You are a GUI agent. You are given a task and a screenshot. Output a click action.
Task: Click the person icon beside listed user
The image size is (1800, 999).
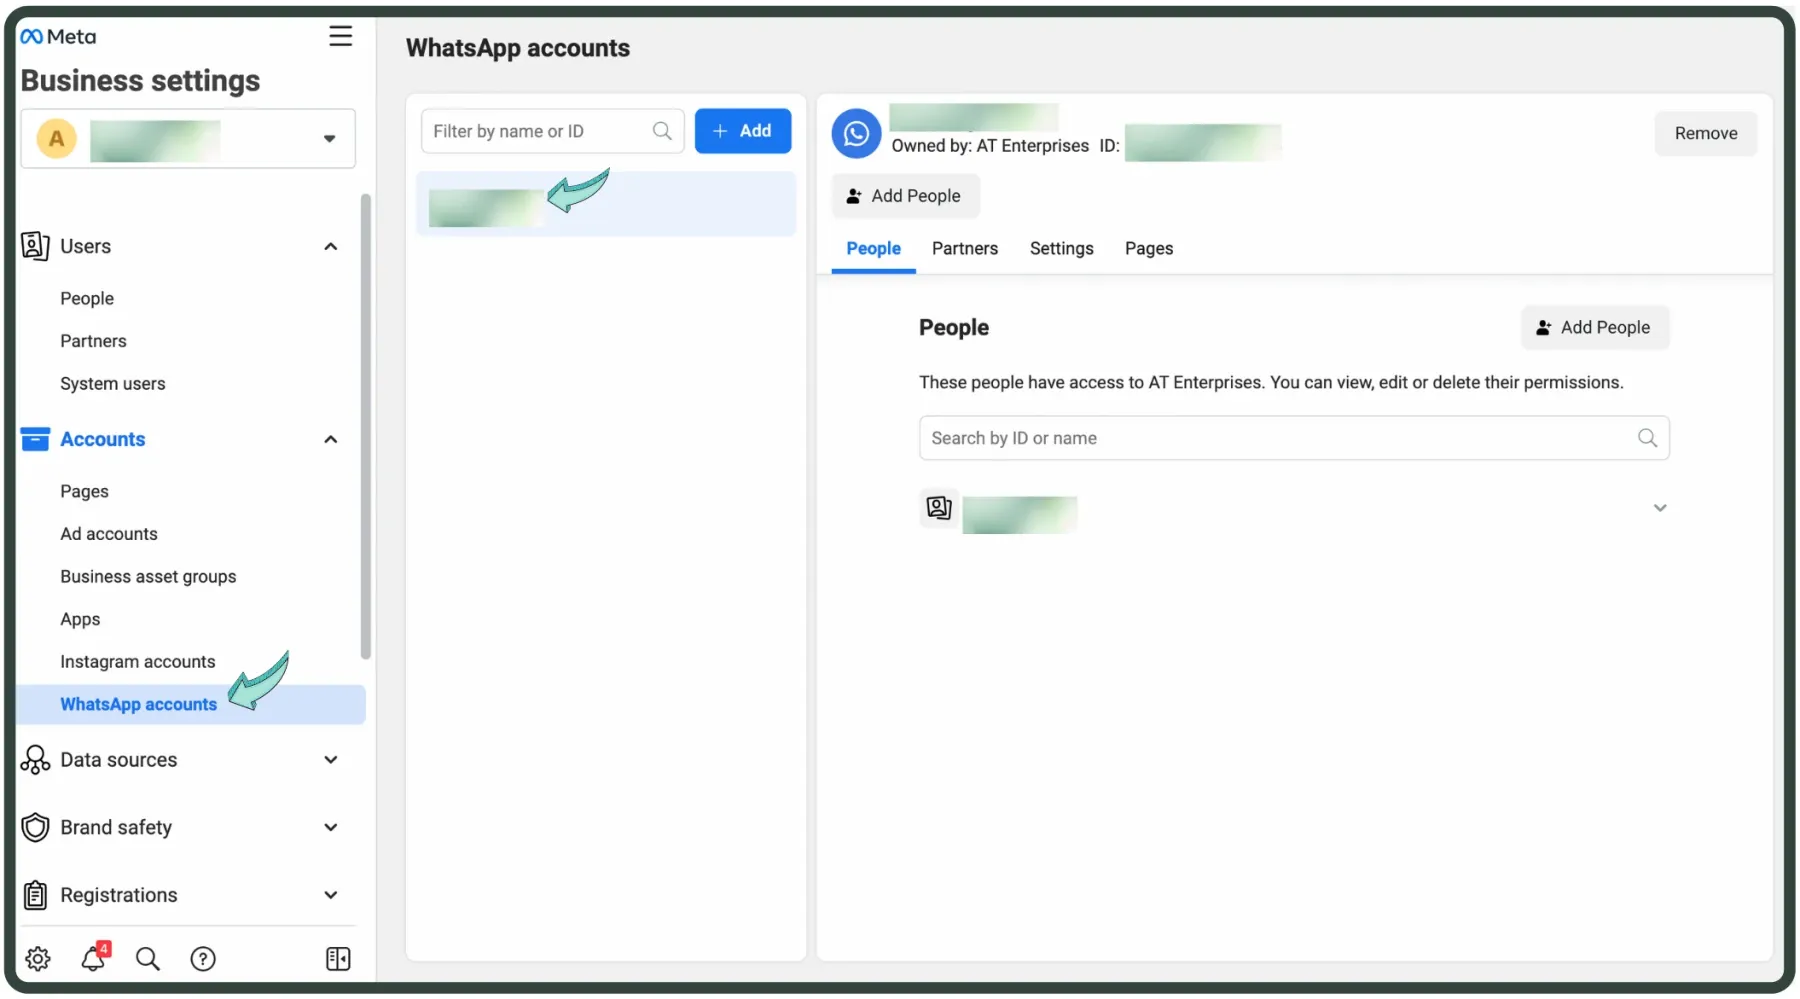pyautogui.click(x=939, y=508)
